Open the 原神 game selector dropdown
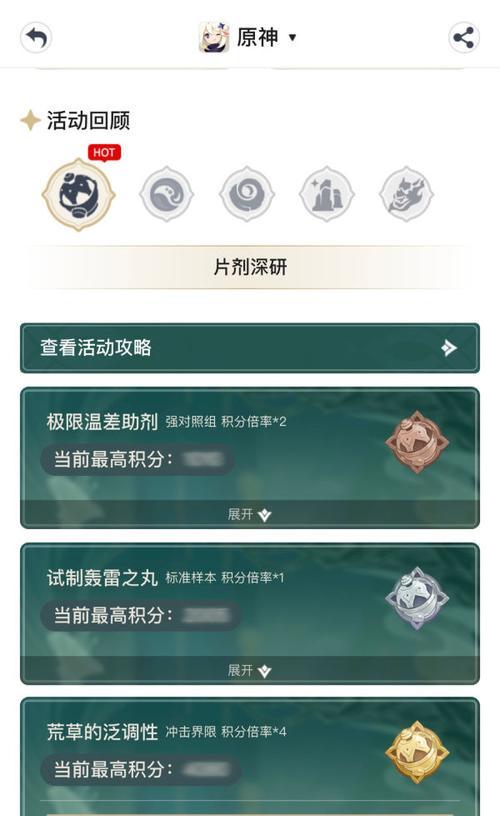 (x=266, y=37)
